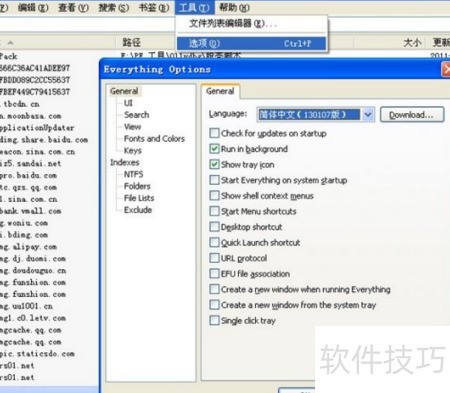The height and width of the screenshot is (393, 450).
Task: Sort results by the 路径 column header
Action: pos(131,42)
